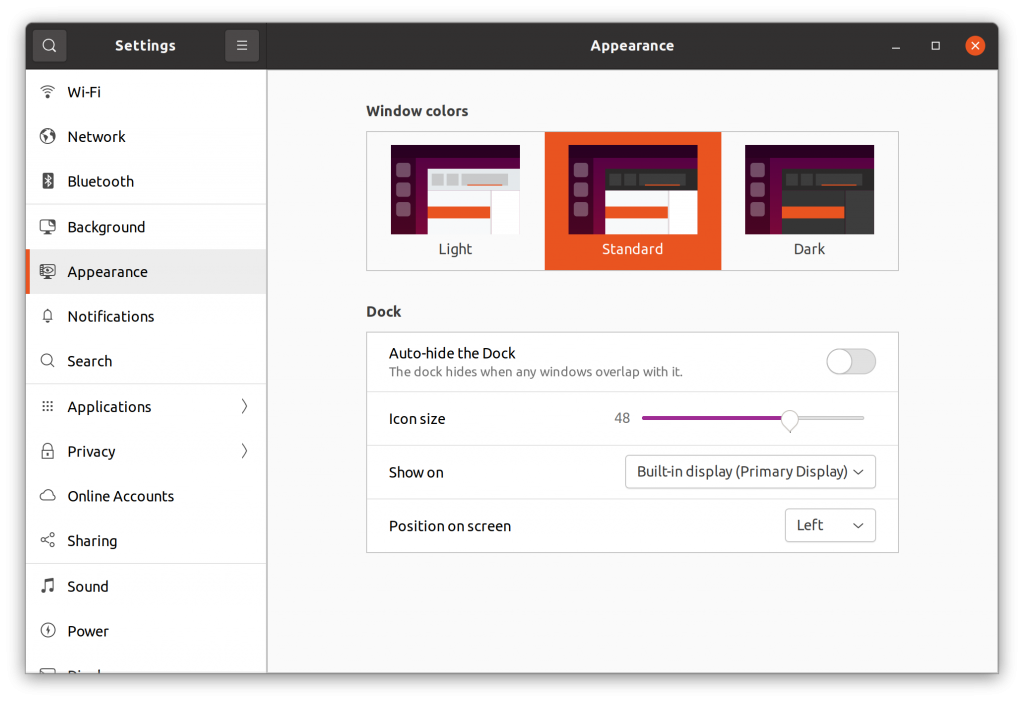The height and width of the screenshot is (702, 1024).
Task: Open the hamburger menu in Settings
Action: [x=241, y=45]
